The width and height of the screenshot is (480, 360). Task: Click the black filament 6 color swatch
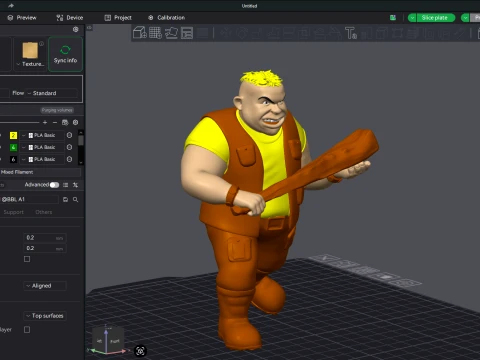tap(13, 159)
